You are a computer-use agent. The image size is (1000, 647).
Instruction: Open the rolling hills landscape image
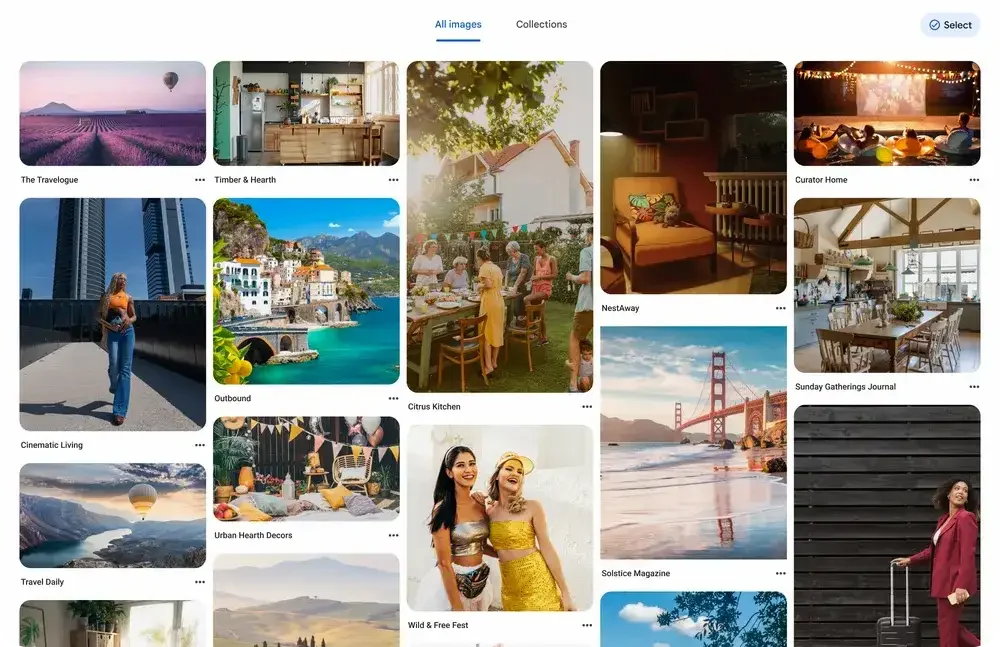(306, 600)
